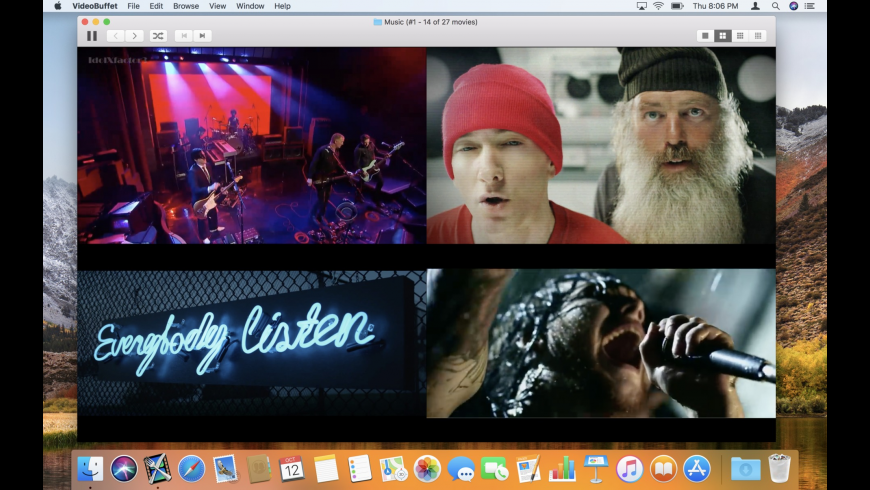Open Numbers from the dock
The height and width of the screenshot is (490, 870).
[x=562, y=469]
